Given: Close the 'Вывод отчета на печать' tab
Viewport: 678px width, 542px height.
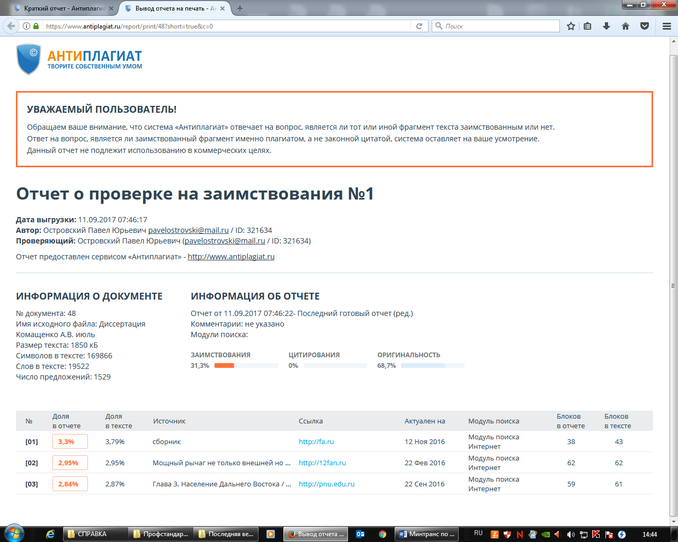Looking at the screenshot, I should 222,8.
